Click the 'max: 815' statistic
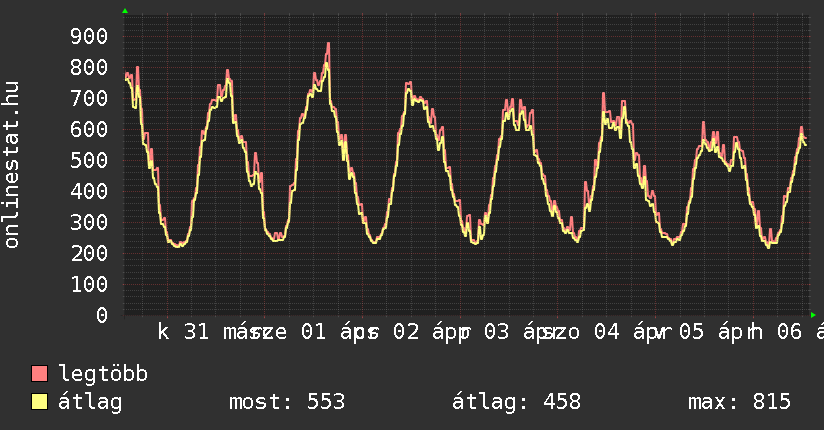The image size is (824, 430). [739, 402]
